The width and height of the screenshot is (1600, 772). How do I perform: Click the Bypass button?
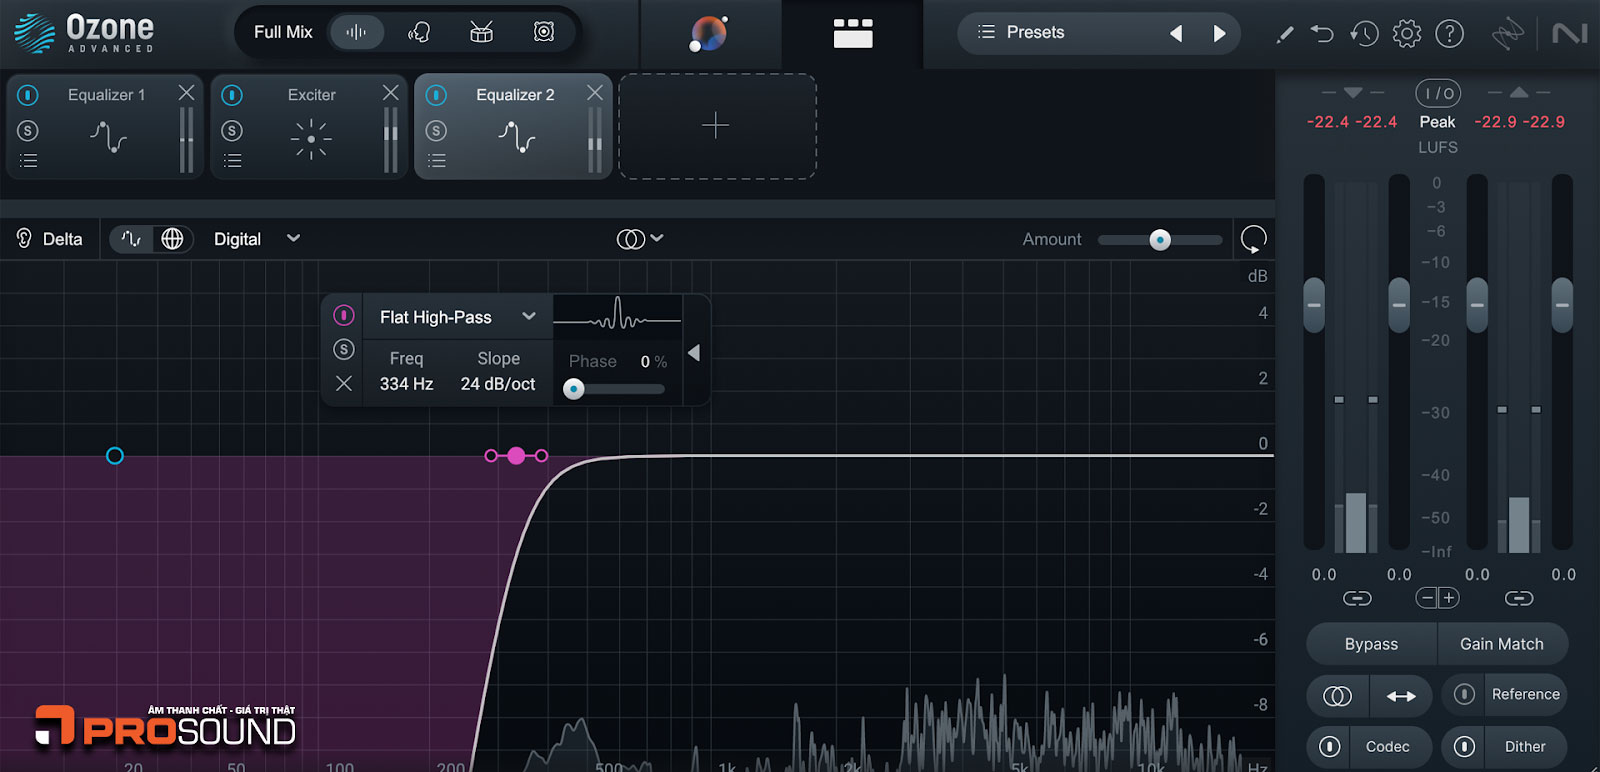click(x=1371, y=644)
